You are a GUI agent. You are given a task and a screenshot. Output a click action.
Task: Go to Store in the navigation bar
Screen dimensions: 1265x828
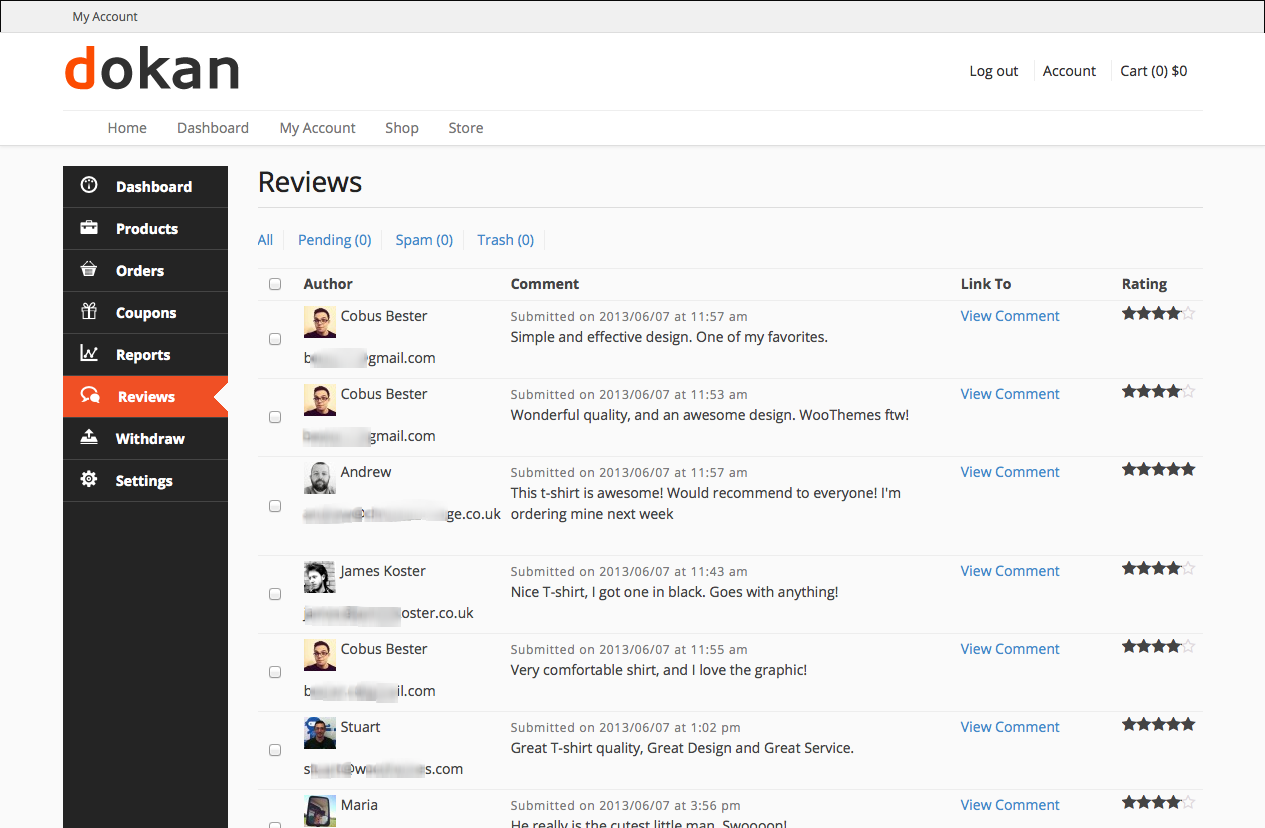[x=465, y=128]
